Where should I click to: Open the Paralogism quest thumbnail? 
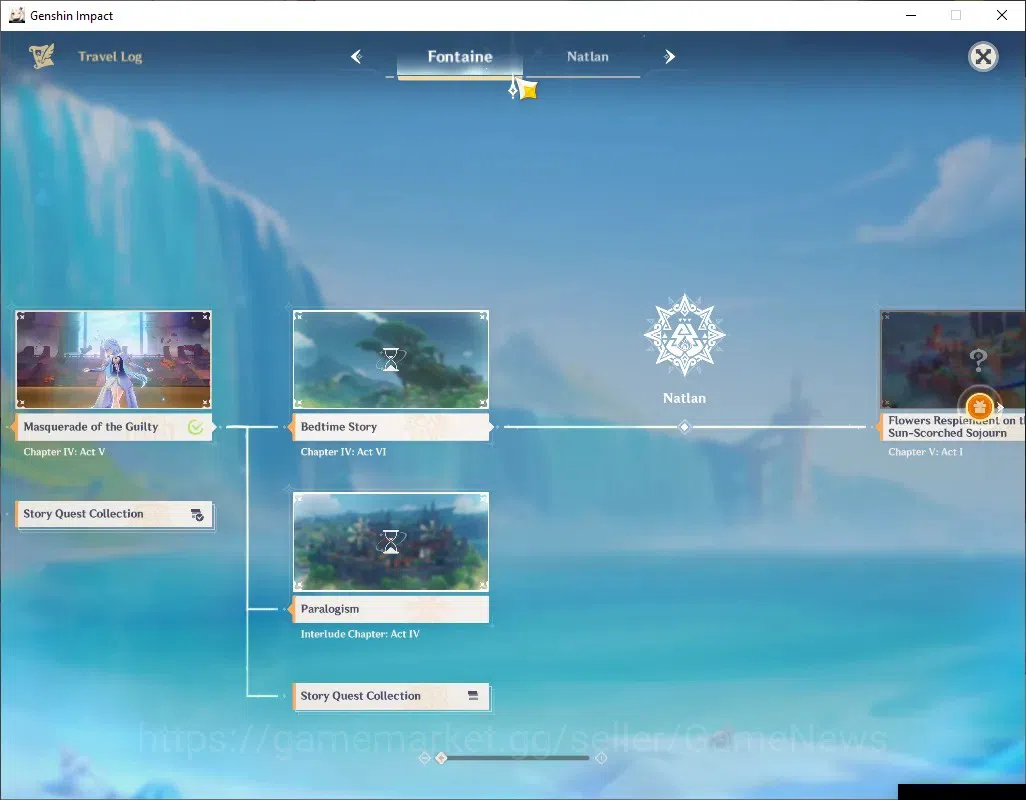click(x=391, y=542)
